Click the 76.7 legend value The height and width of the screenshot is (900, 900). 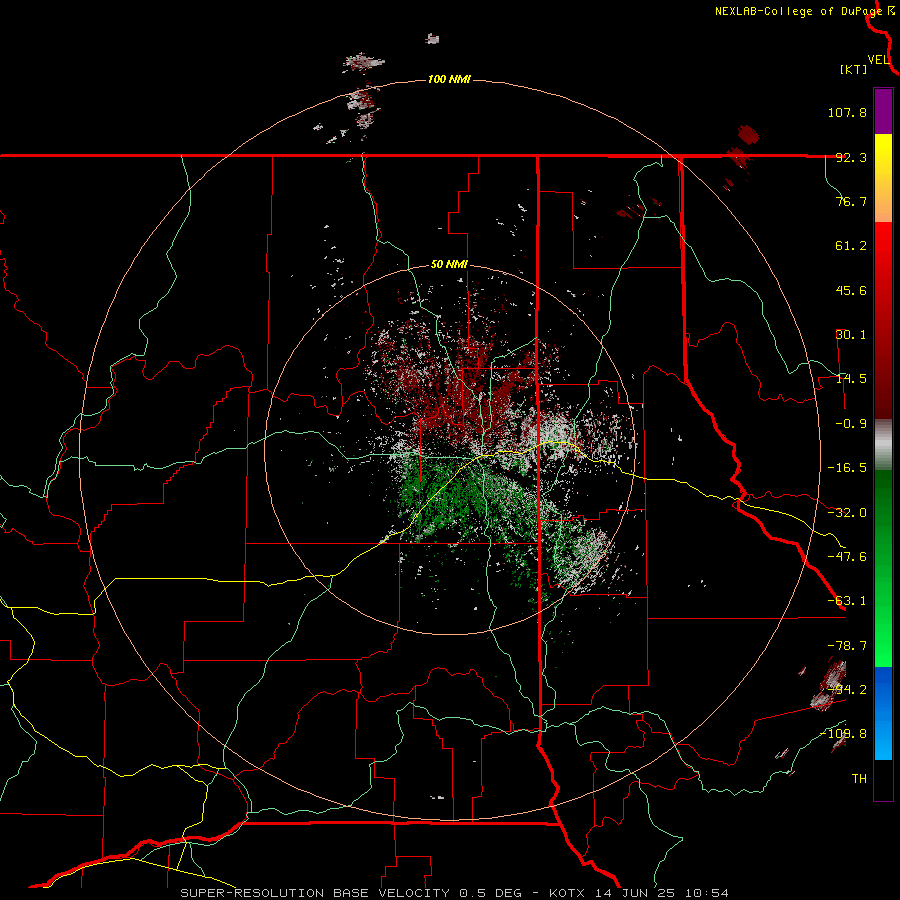pyautogui.click(x=851, y=201)
